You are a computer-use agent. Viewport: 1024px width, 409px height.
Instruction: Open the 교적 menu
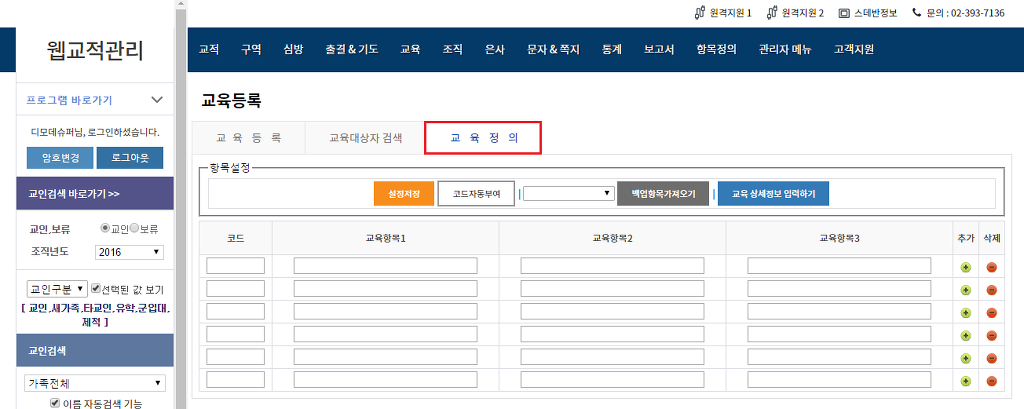tap(209, 49)
